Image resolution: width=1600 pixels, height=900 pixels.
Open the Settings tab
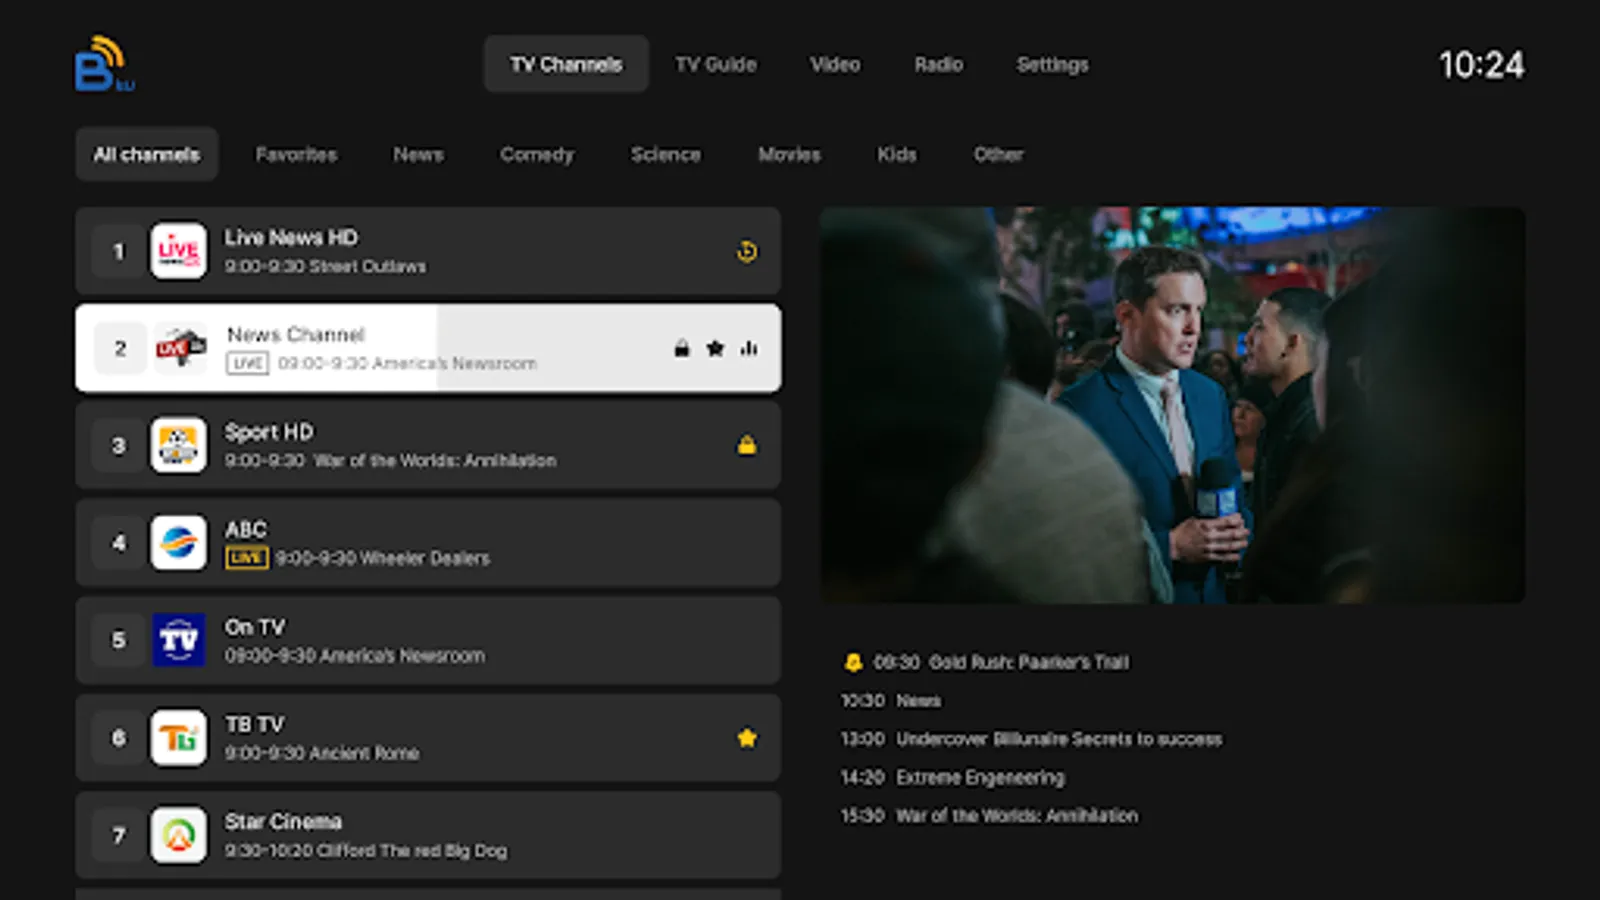pyautogui.click(x=1053, y=64)
